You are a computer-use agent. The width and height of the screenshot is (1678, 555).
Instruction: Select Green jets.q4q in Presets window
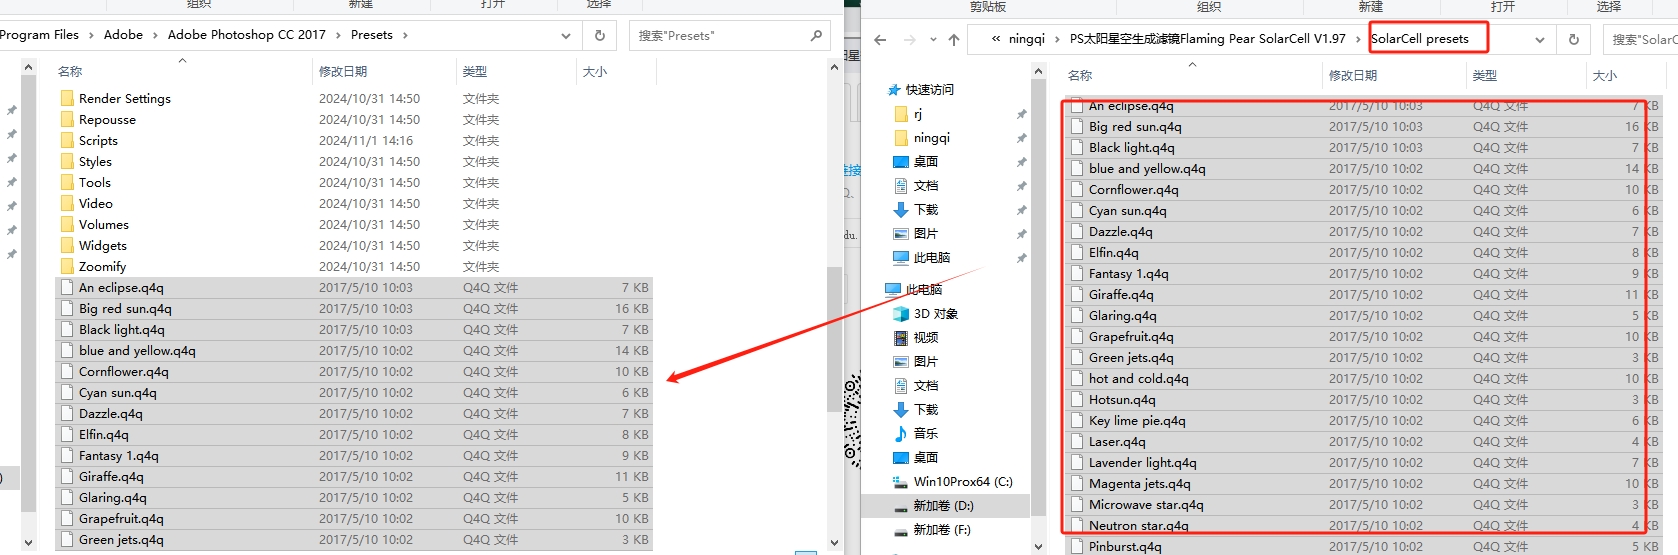tap(355, 539)
